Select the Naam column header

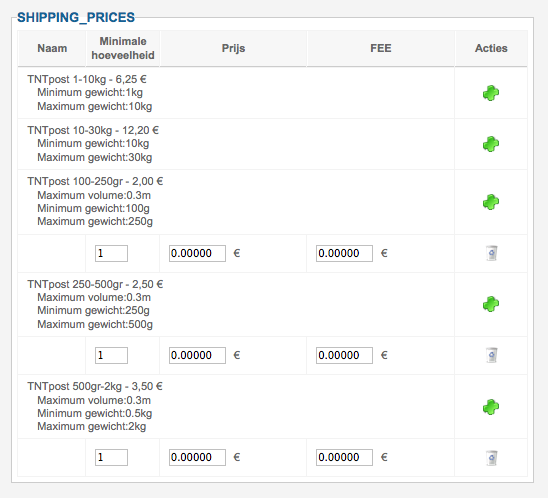[52, 48]
